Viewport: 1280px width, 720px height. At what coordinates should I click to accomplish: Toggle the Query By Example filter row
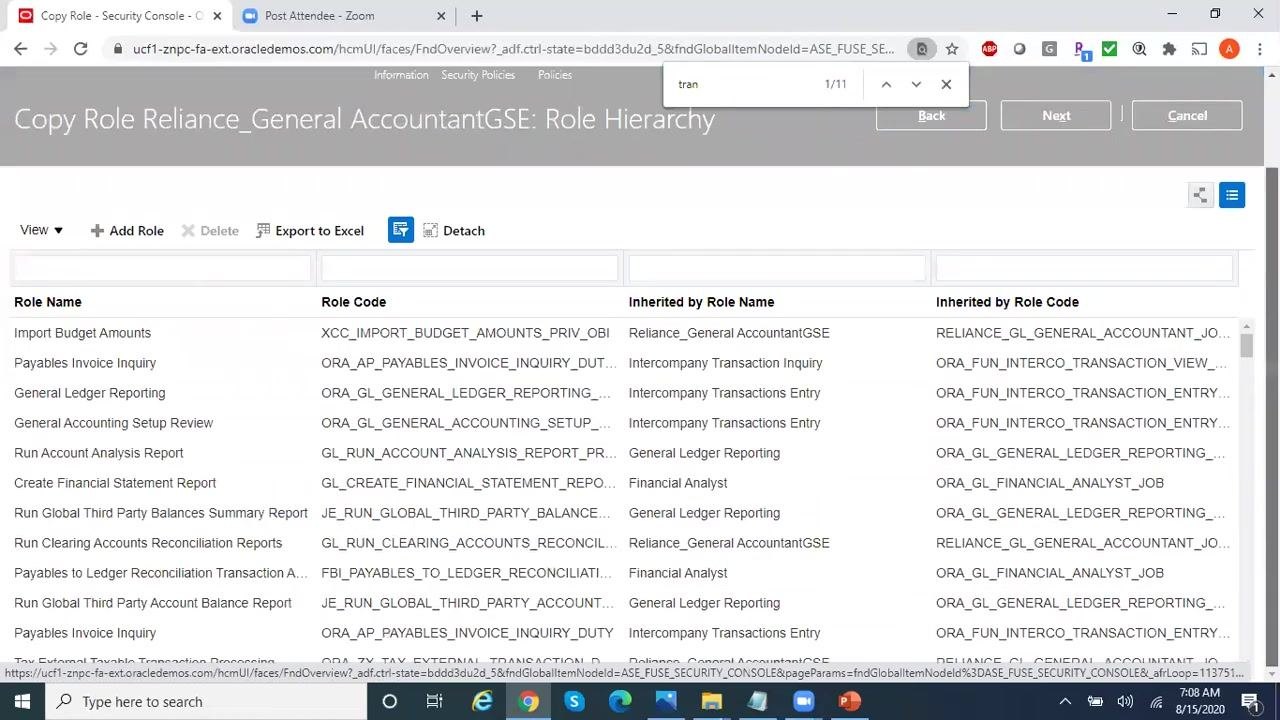pos(401,230)
